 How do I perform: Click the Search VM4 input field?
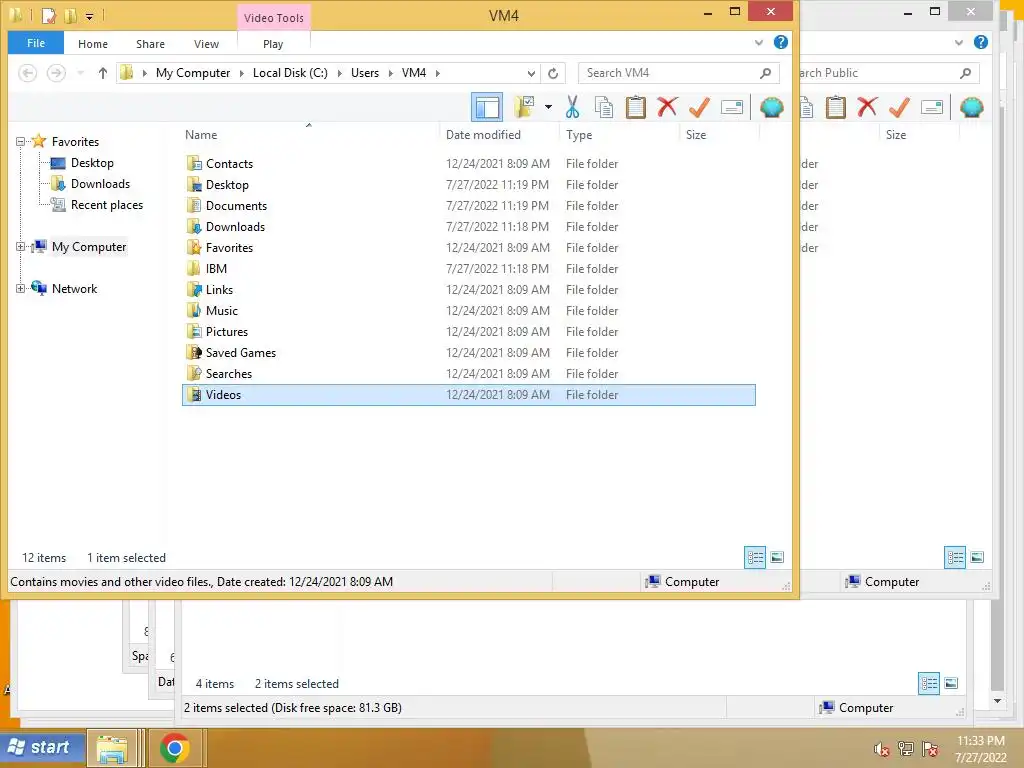[679, 73]
